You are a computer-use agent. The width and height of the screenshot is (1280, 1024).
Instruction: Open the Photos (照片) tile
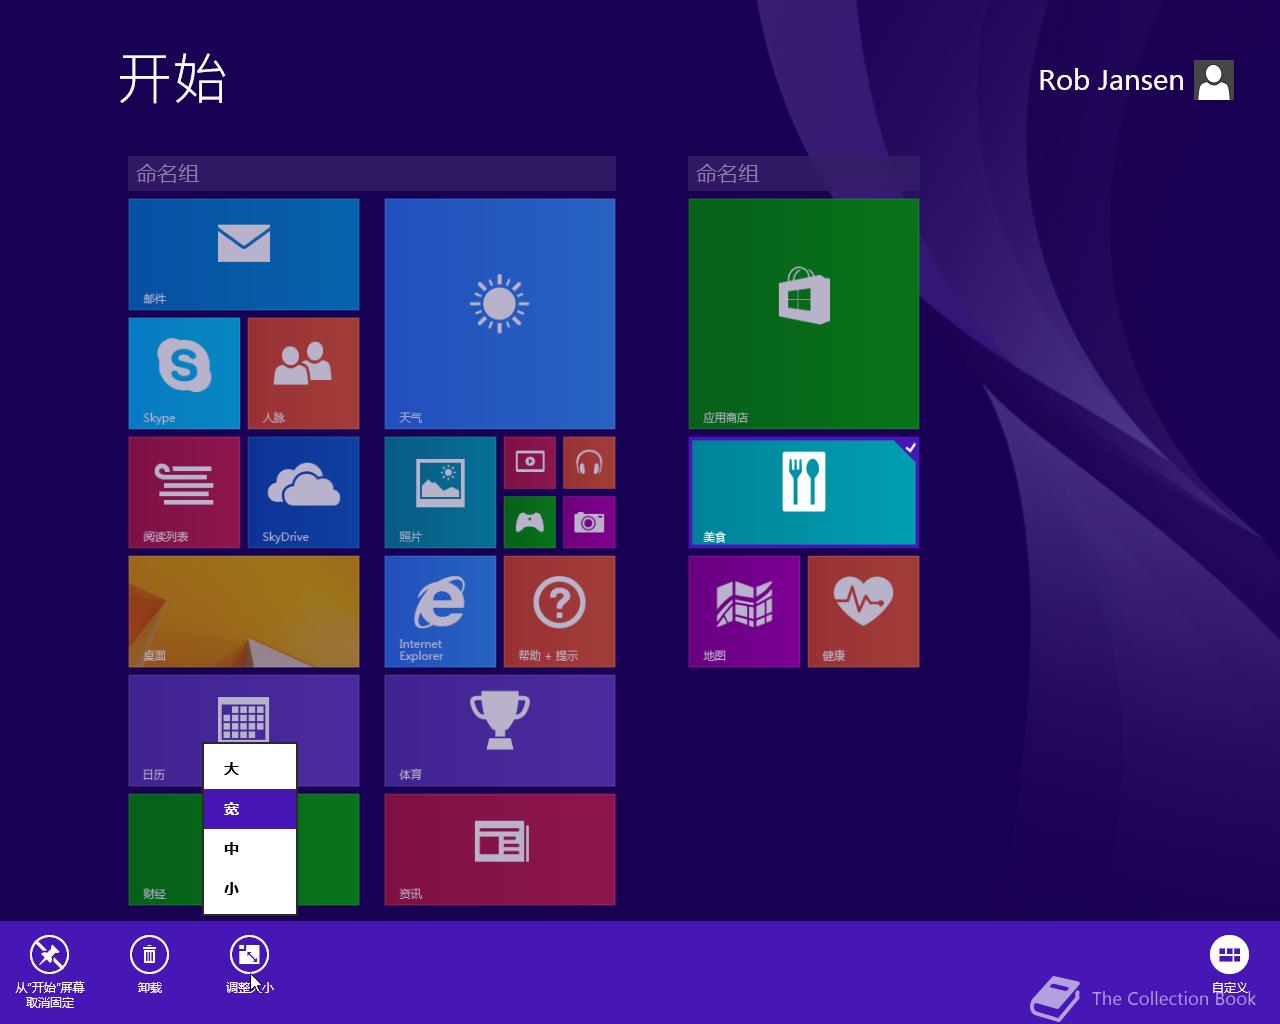pyautogui.click(x=440, y=492)
